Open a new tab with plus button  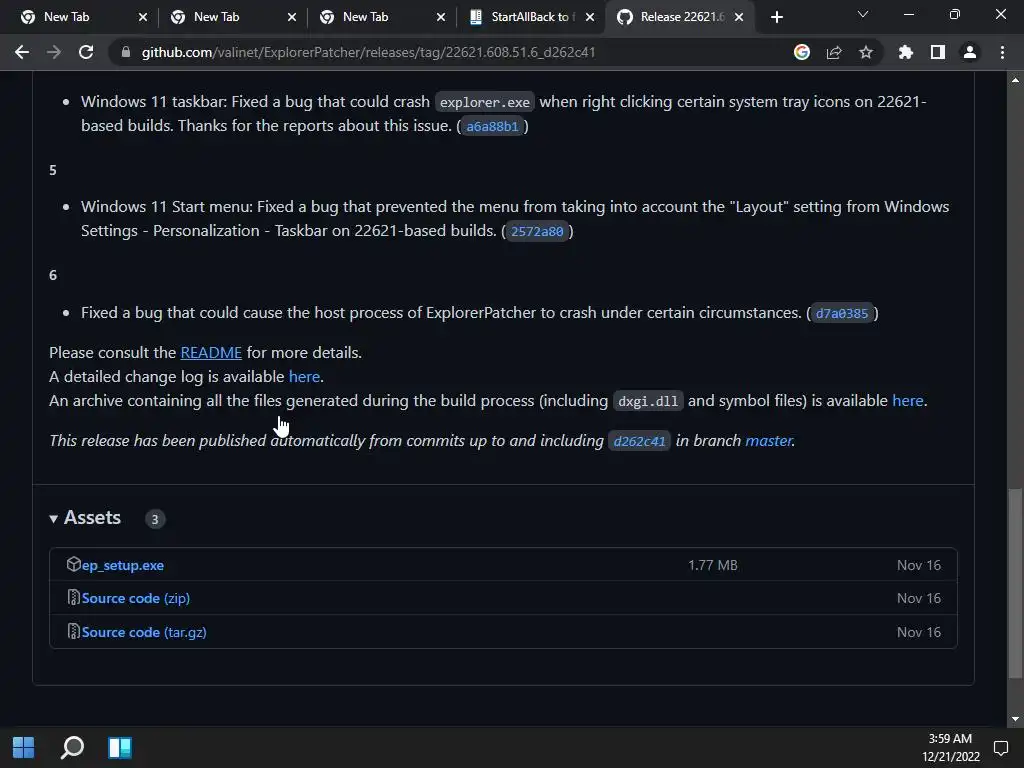click(776, 17)
